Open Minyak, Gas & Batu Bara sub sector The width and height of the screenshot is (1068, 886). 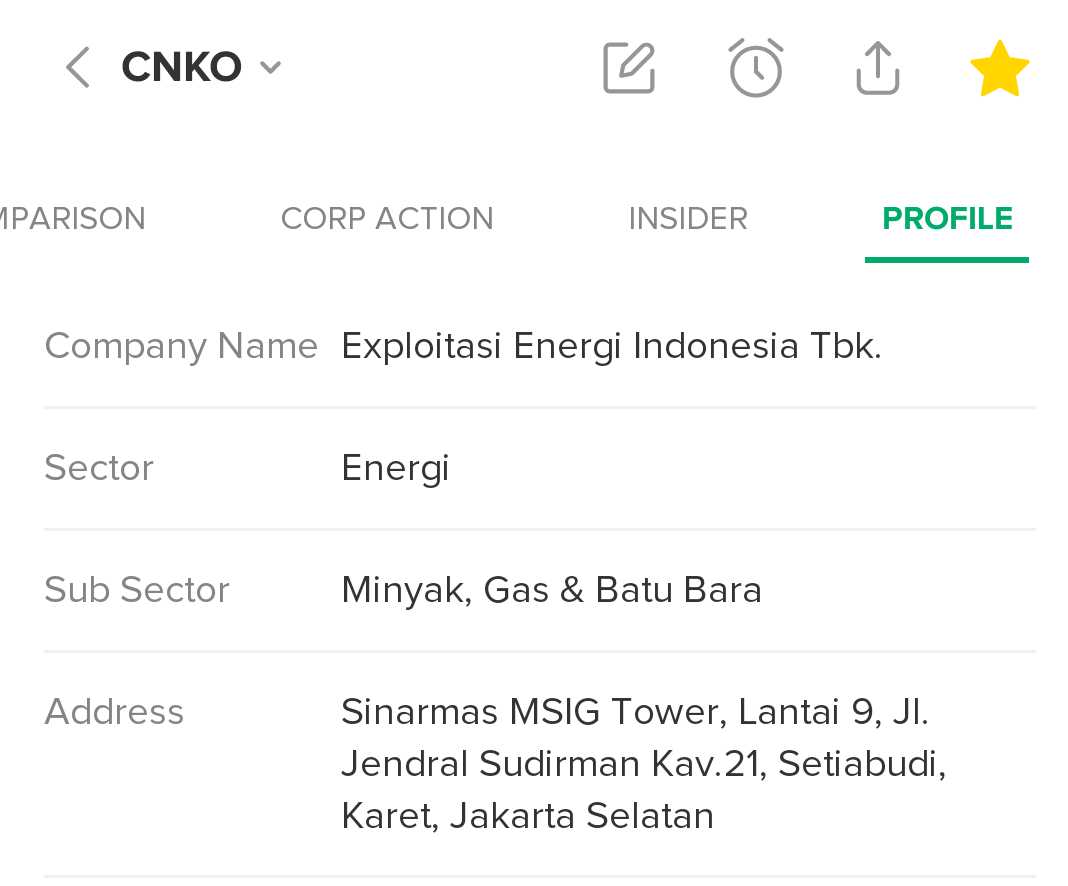pos(551,590)
